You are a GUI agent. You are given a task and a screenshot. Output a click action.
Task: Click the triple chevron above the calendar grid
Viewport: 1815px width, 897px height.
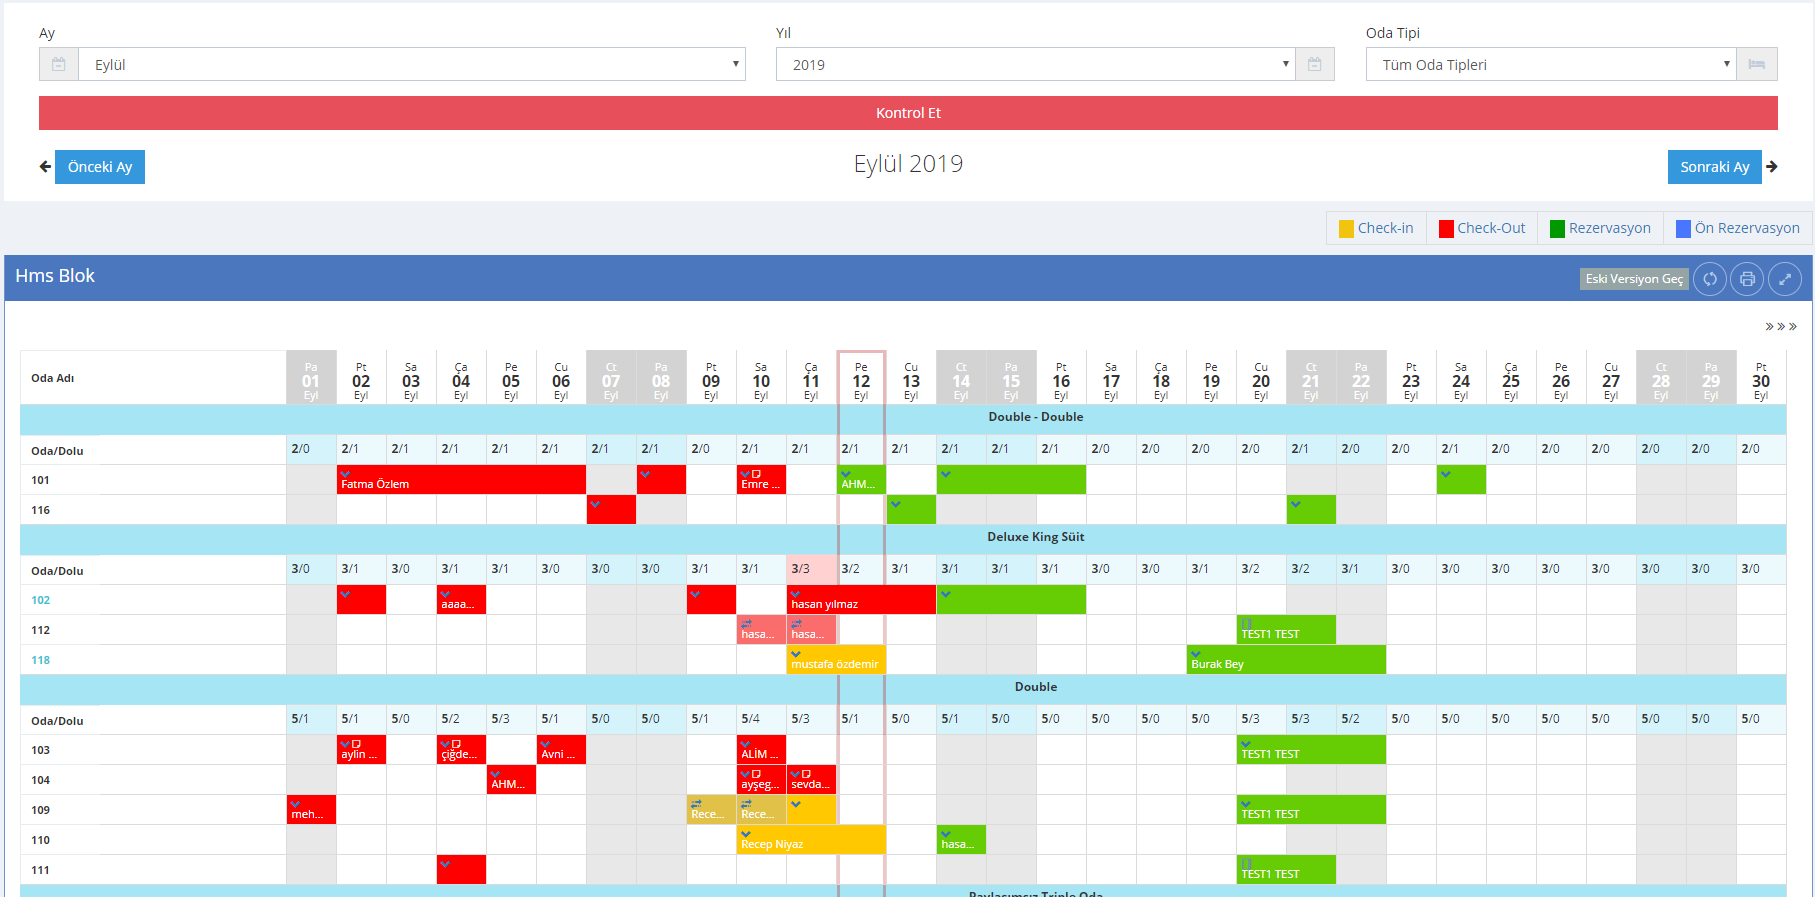pos(1780,327)
